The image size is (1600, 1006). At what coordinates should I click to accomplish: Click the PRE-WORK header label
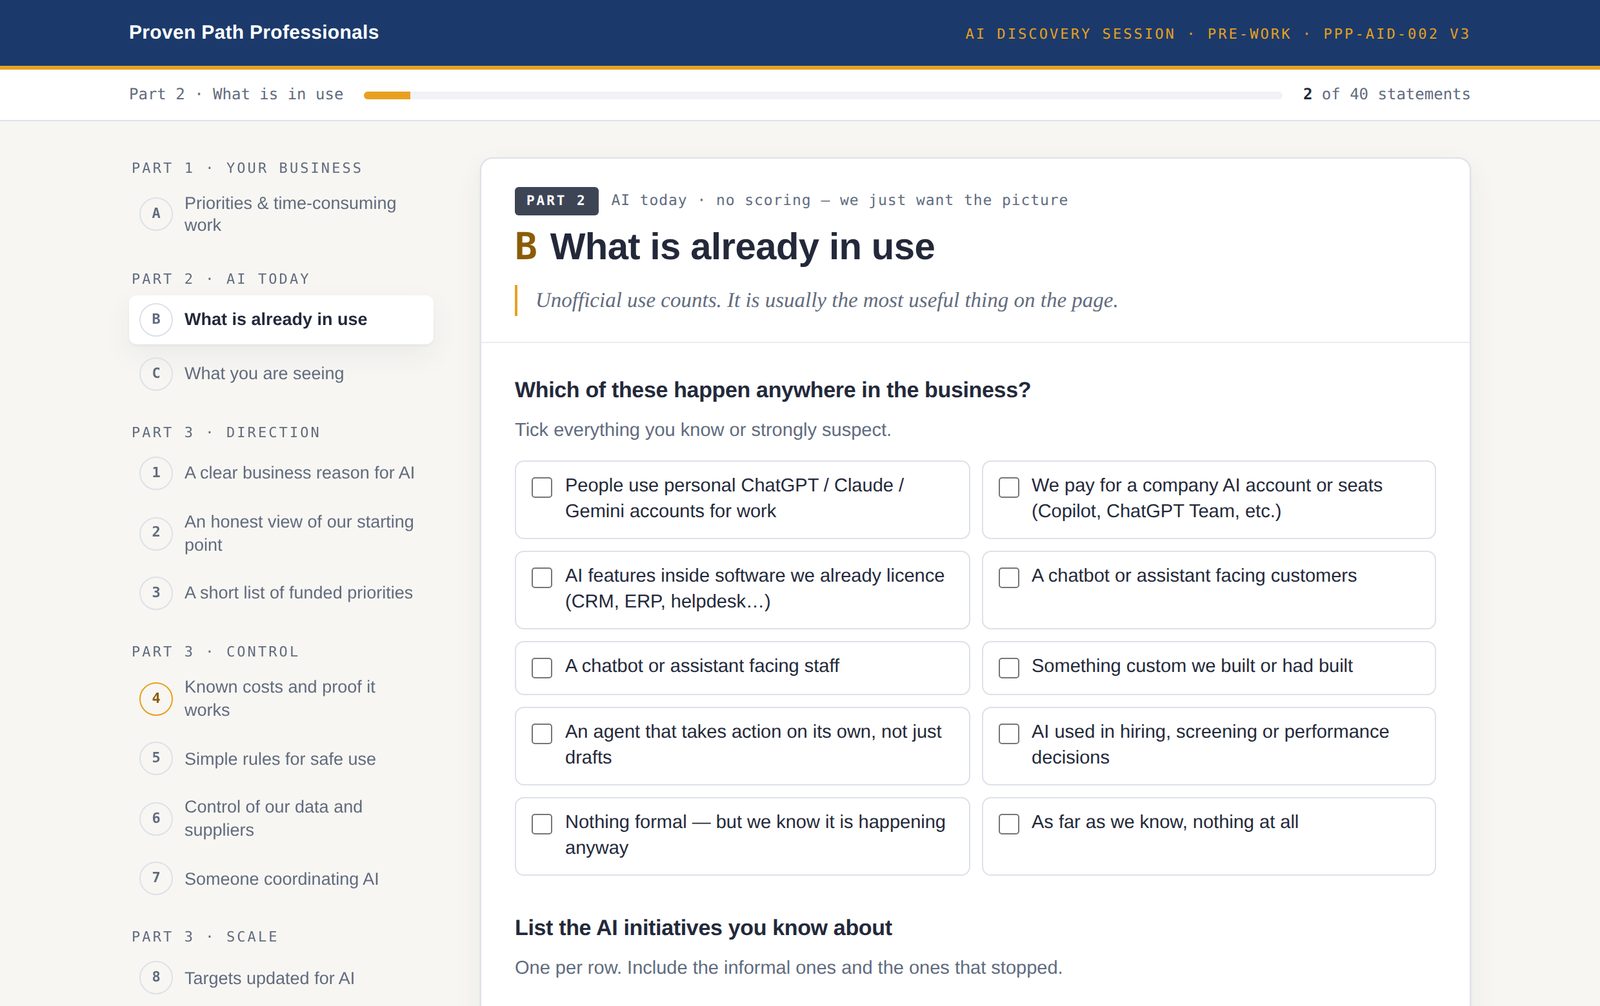point(1249,33)
